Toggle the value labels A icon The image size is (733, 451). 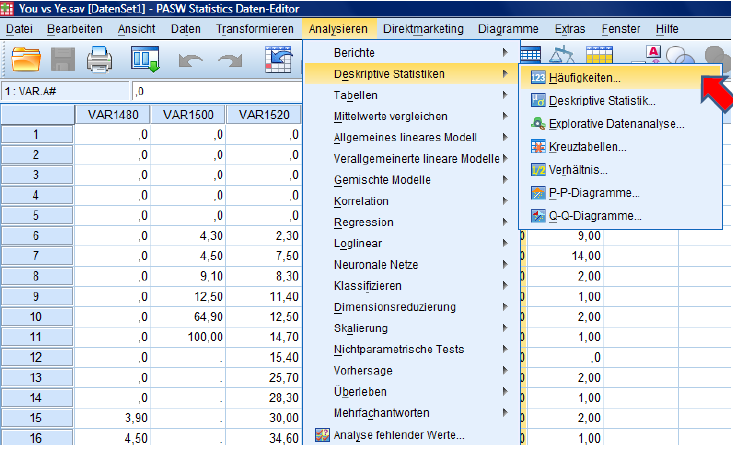(654, 54)
